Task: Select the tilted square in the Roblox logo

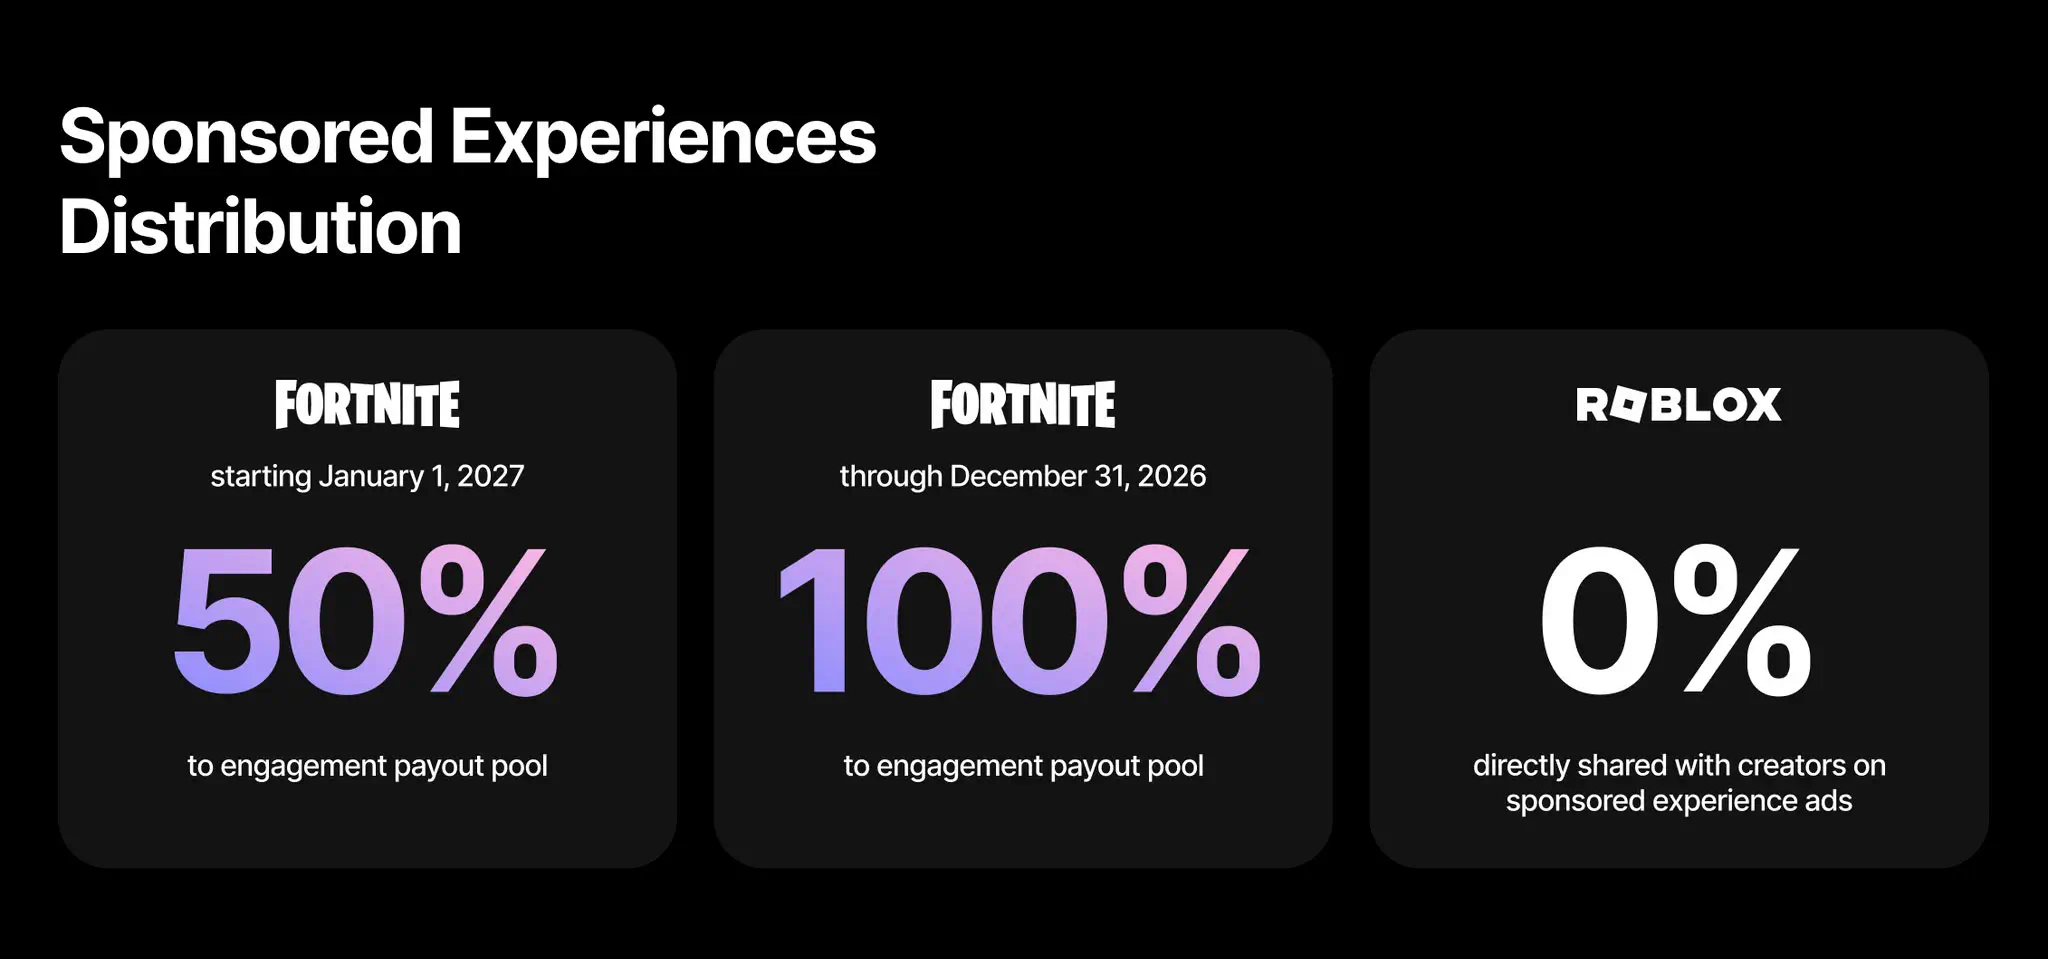Action: (1629, 404)
